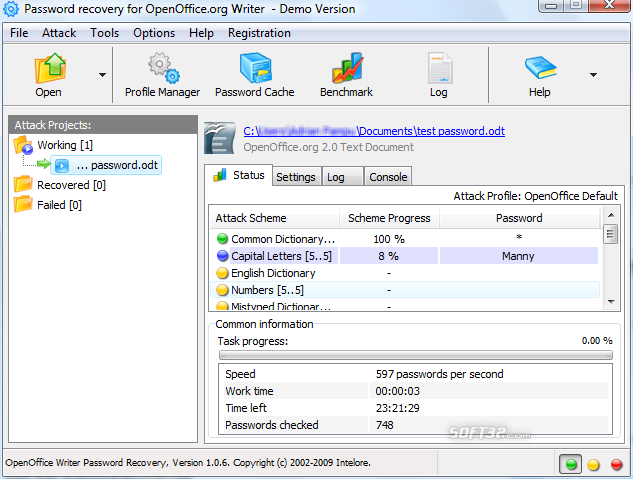Open the Help menu
633x479 pixels.
point(201,33)
